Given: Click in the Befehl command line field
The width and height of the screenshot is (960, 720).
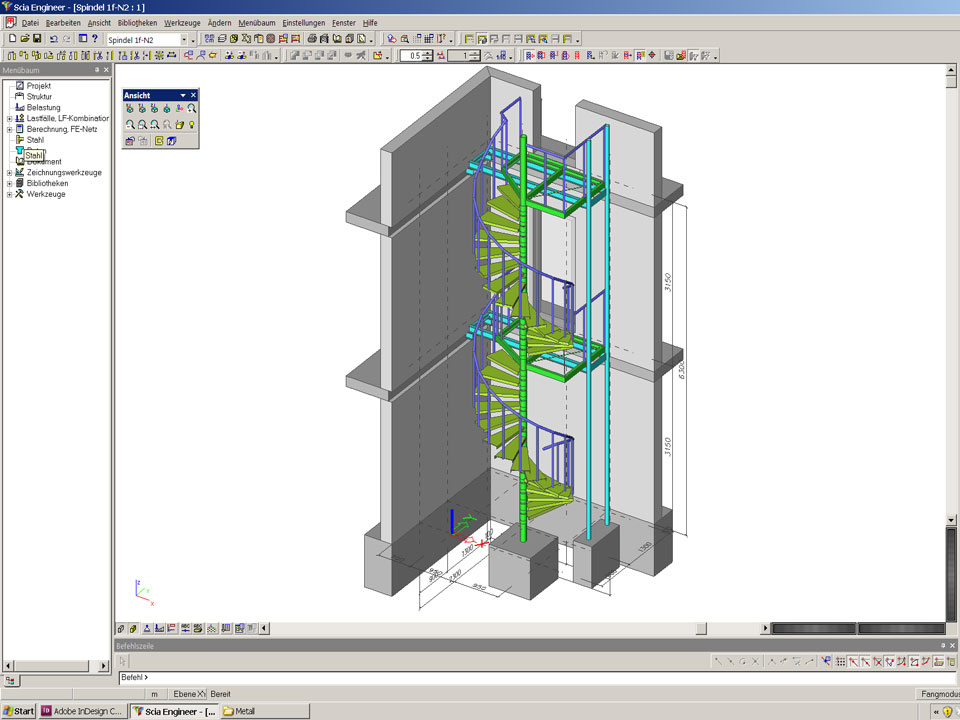Looking at the screenshot, I should pos(500,678).
